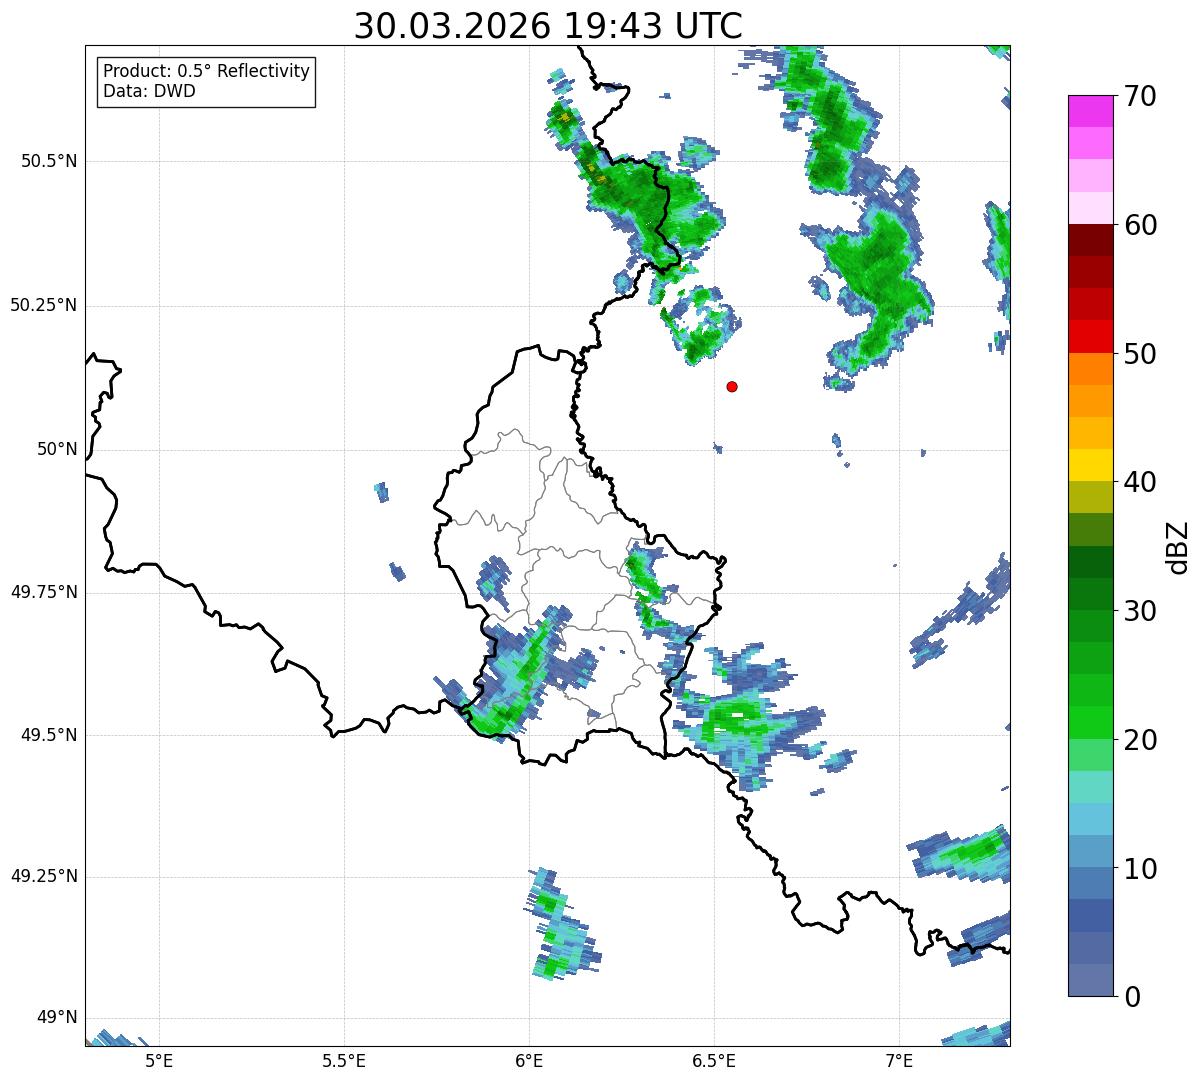The image size is (1202, 1081).
Task: Click the 49.5°N latitude label
Action: pos(49,735)
